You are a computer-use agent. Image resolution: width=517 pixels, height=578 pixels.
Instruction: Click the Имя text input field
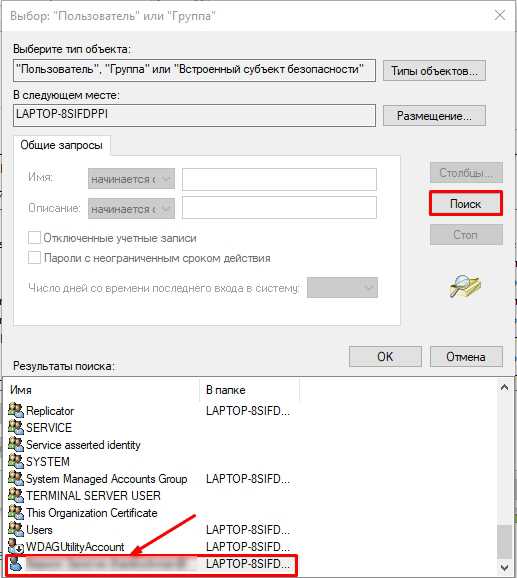tap(279, 179)
